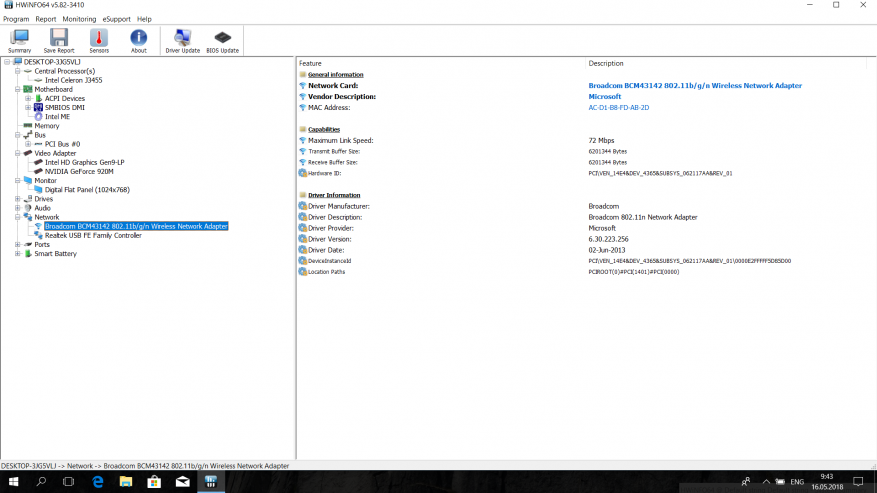The image size is (877, 493).
Task: Select Intel Celeron J3455 in tree
Action: point(73,81)
